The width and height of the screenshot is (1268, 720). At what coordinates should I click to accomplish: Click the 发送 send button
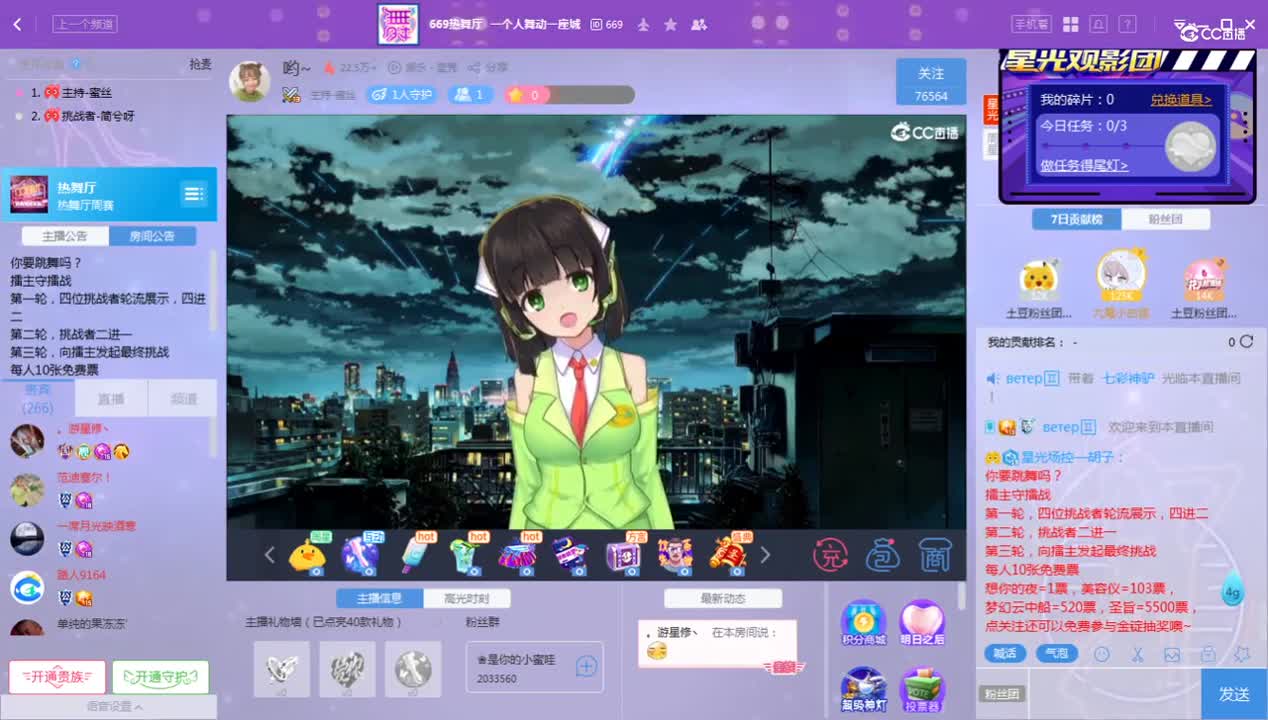1234,694
